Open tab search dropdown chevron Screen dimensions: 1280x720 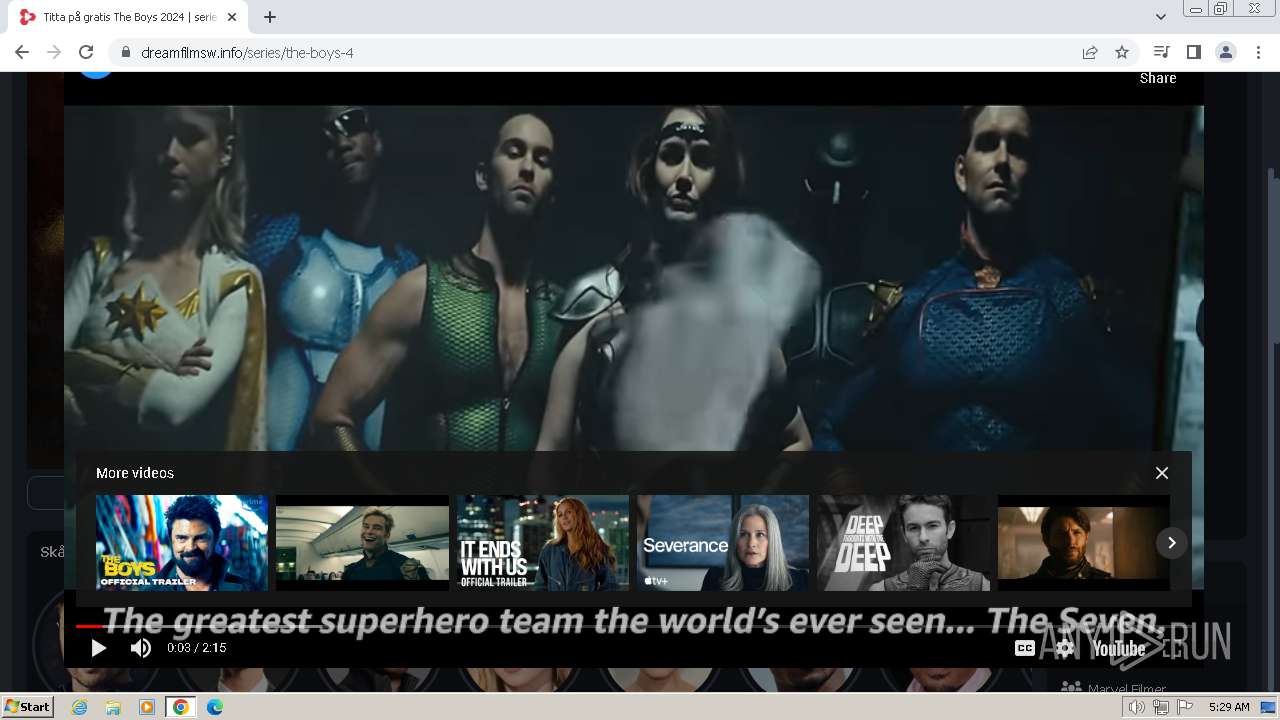1161,17
